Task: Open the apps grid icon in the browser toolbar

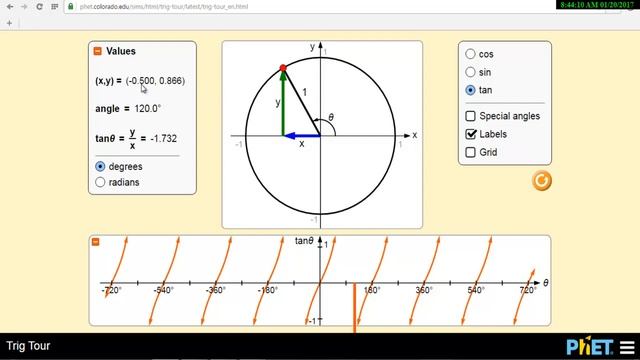Action: pos(54,7)
